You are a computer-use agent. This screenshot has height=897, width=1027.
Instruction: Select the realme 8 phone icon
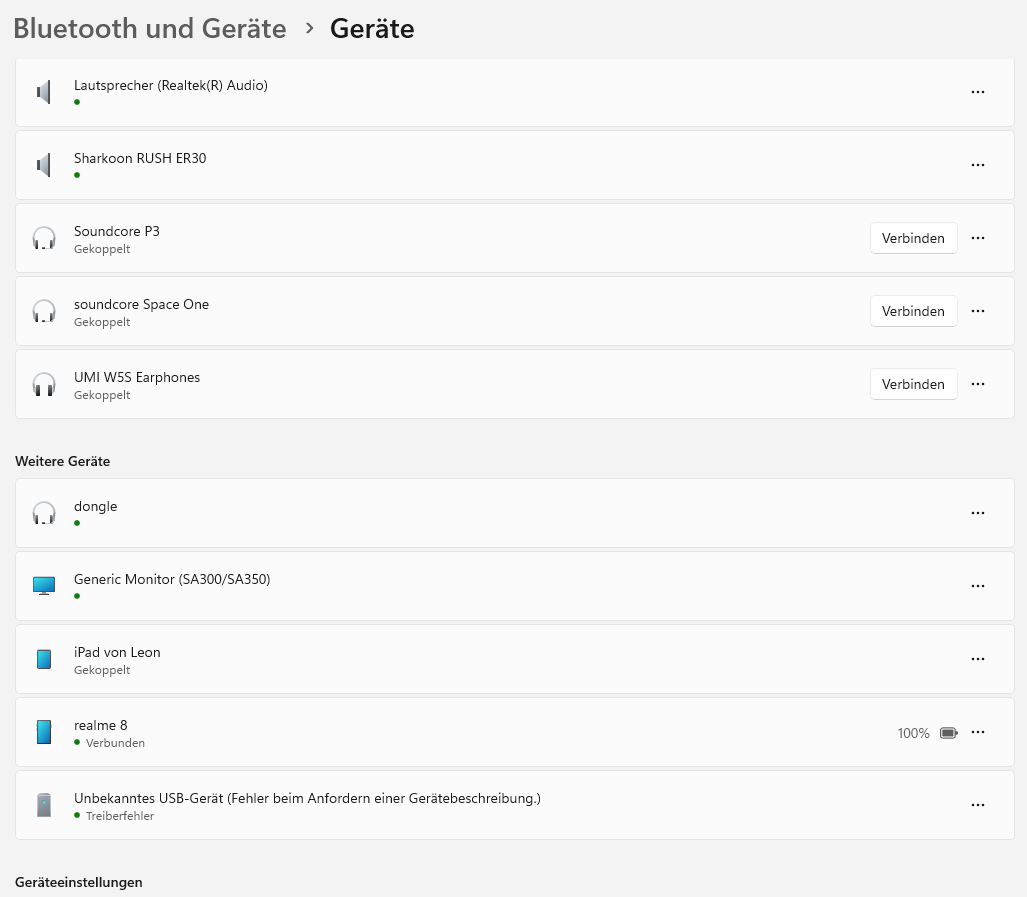tap(43, 731)
